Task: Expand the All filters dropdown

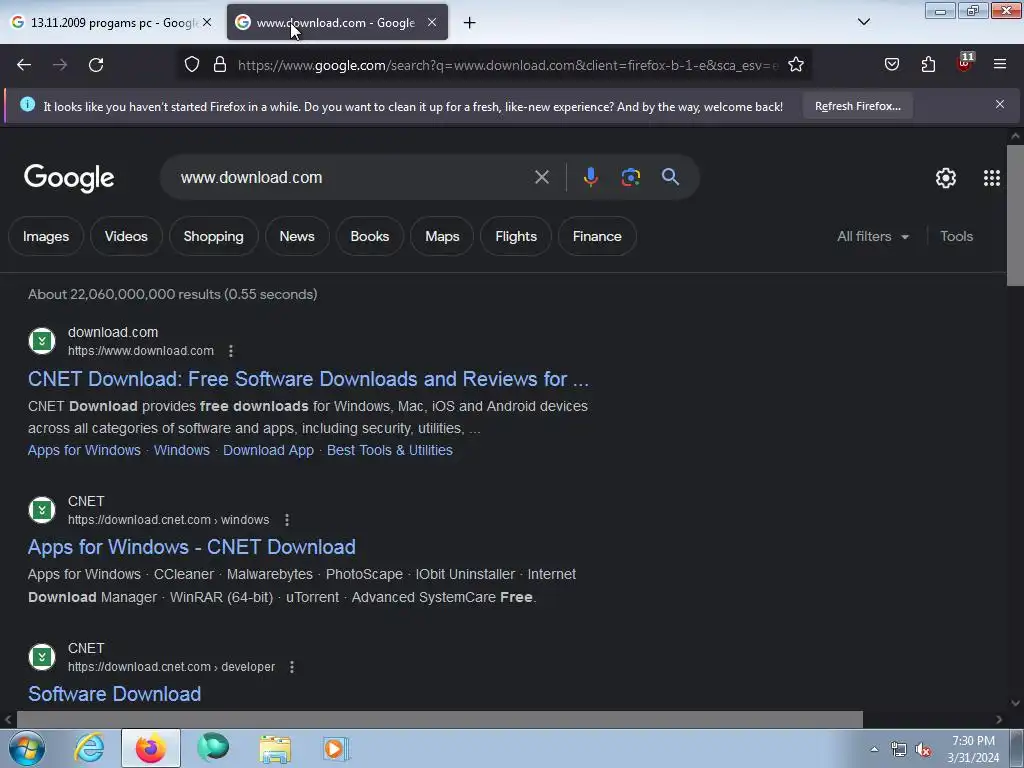Action: point(872,236)
